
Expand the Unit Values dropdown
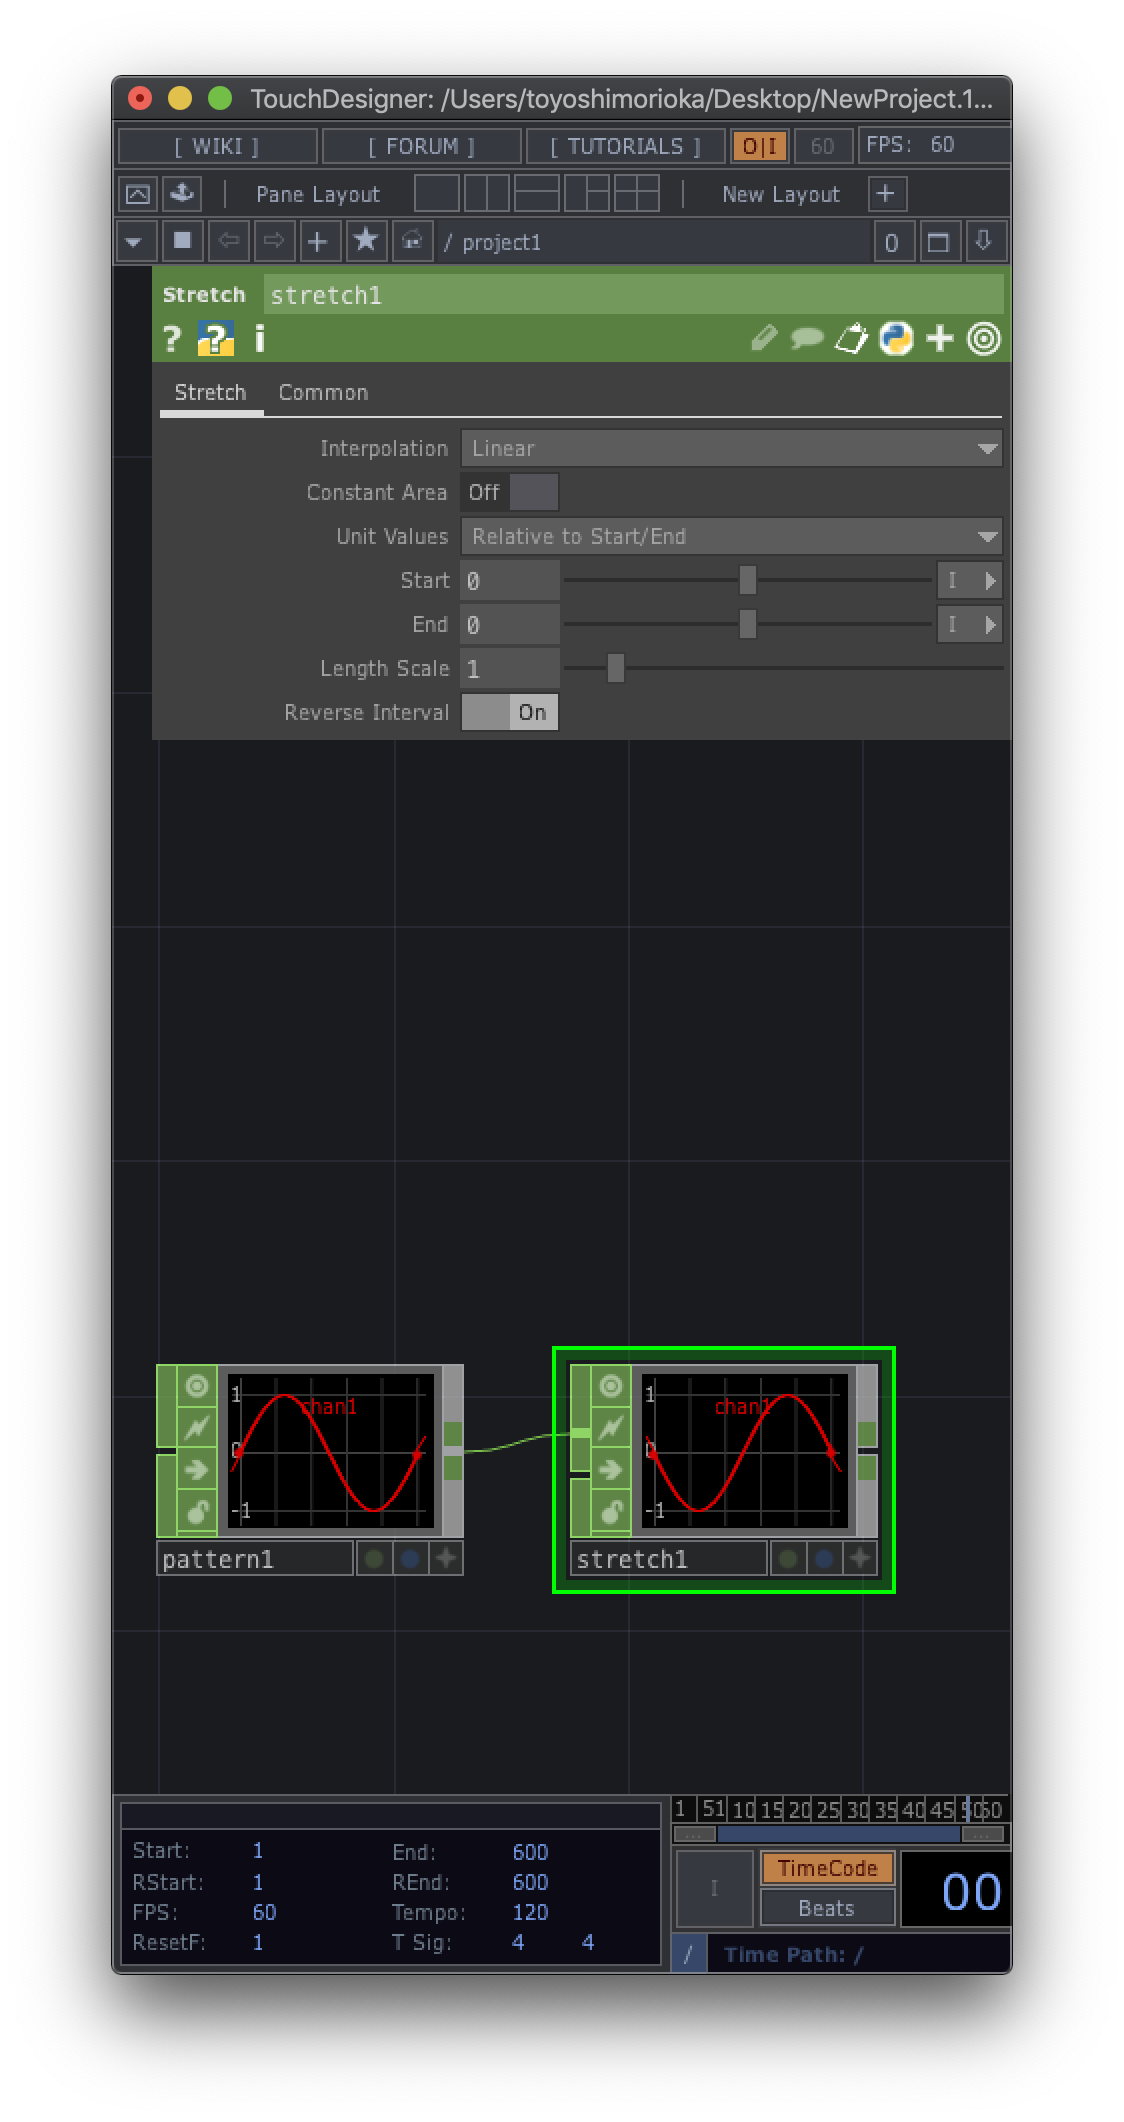[x=731, y=536]
